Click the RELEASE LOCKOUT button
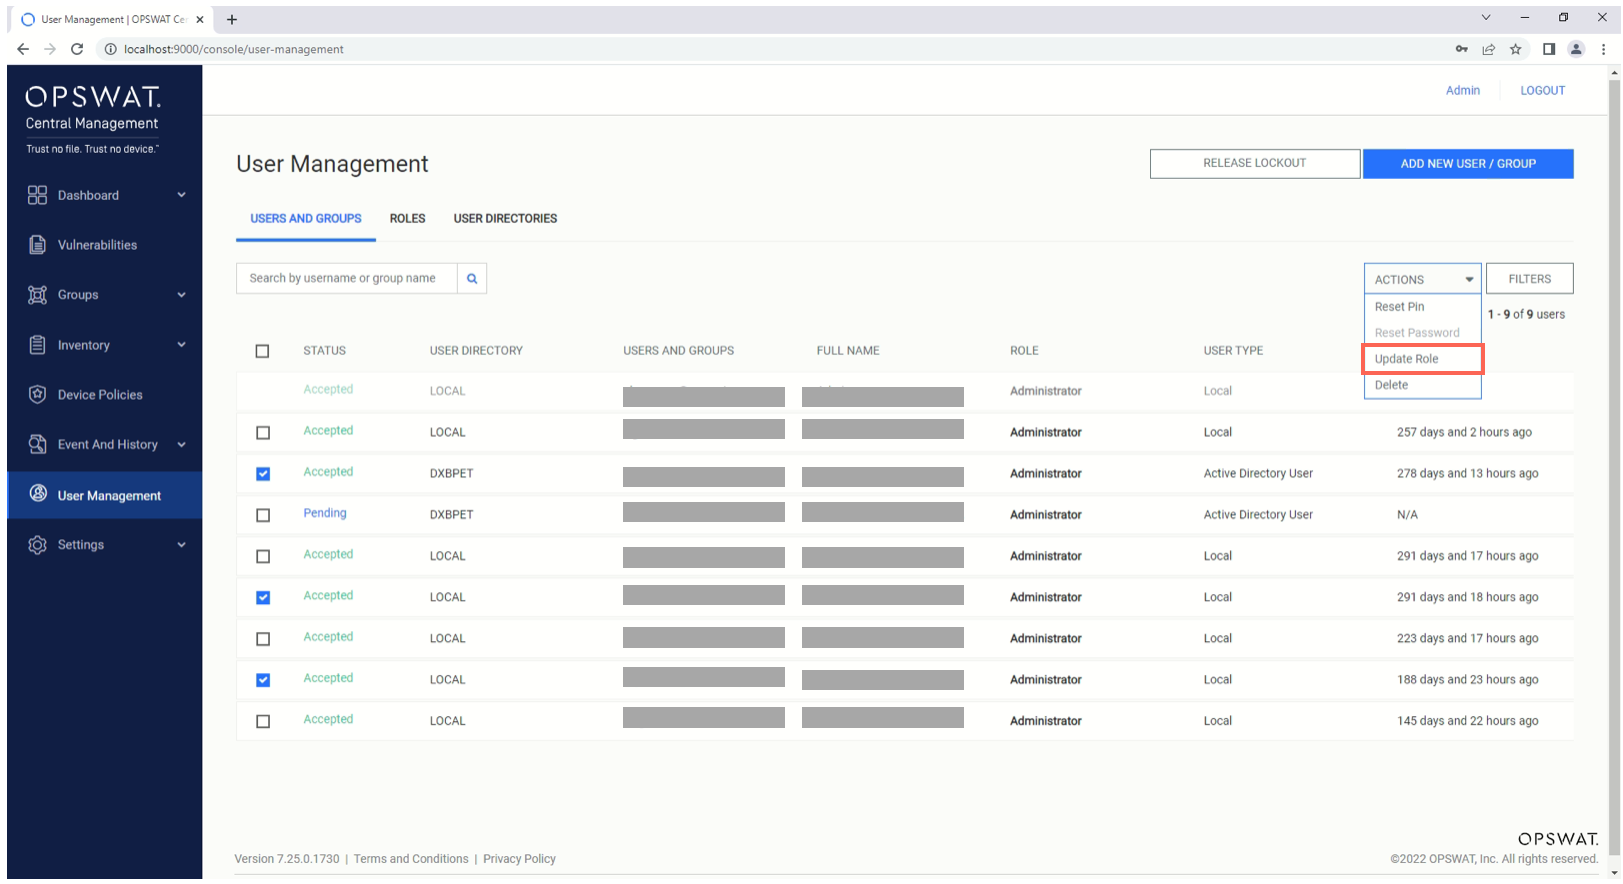Screen dimensions: 1623x884 [x=1255, y=163]
